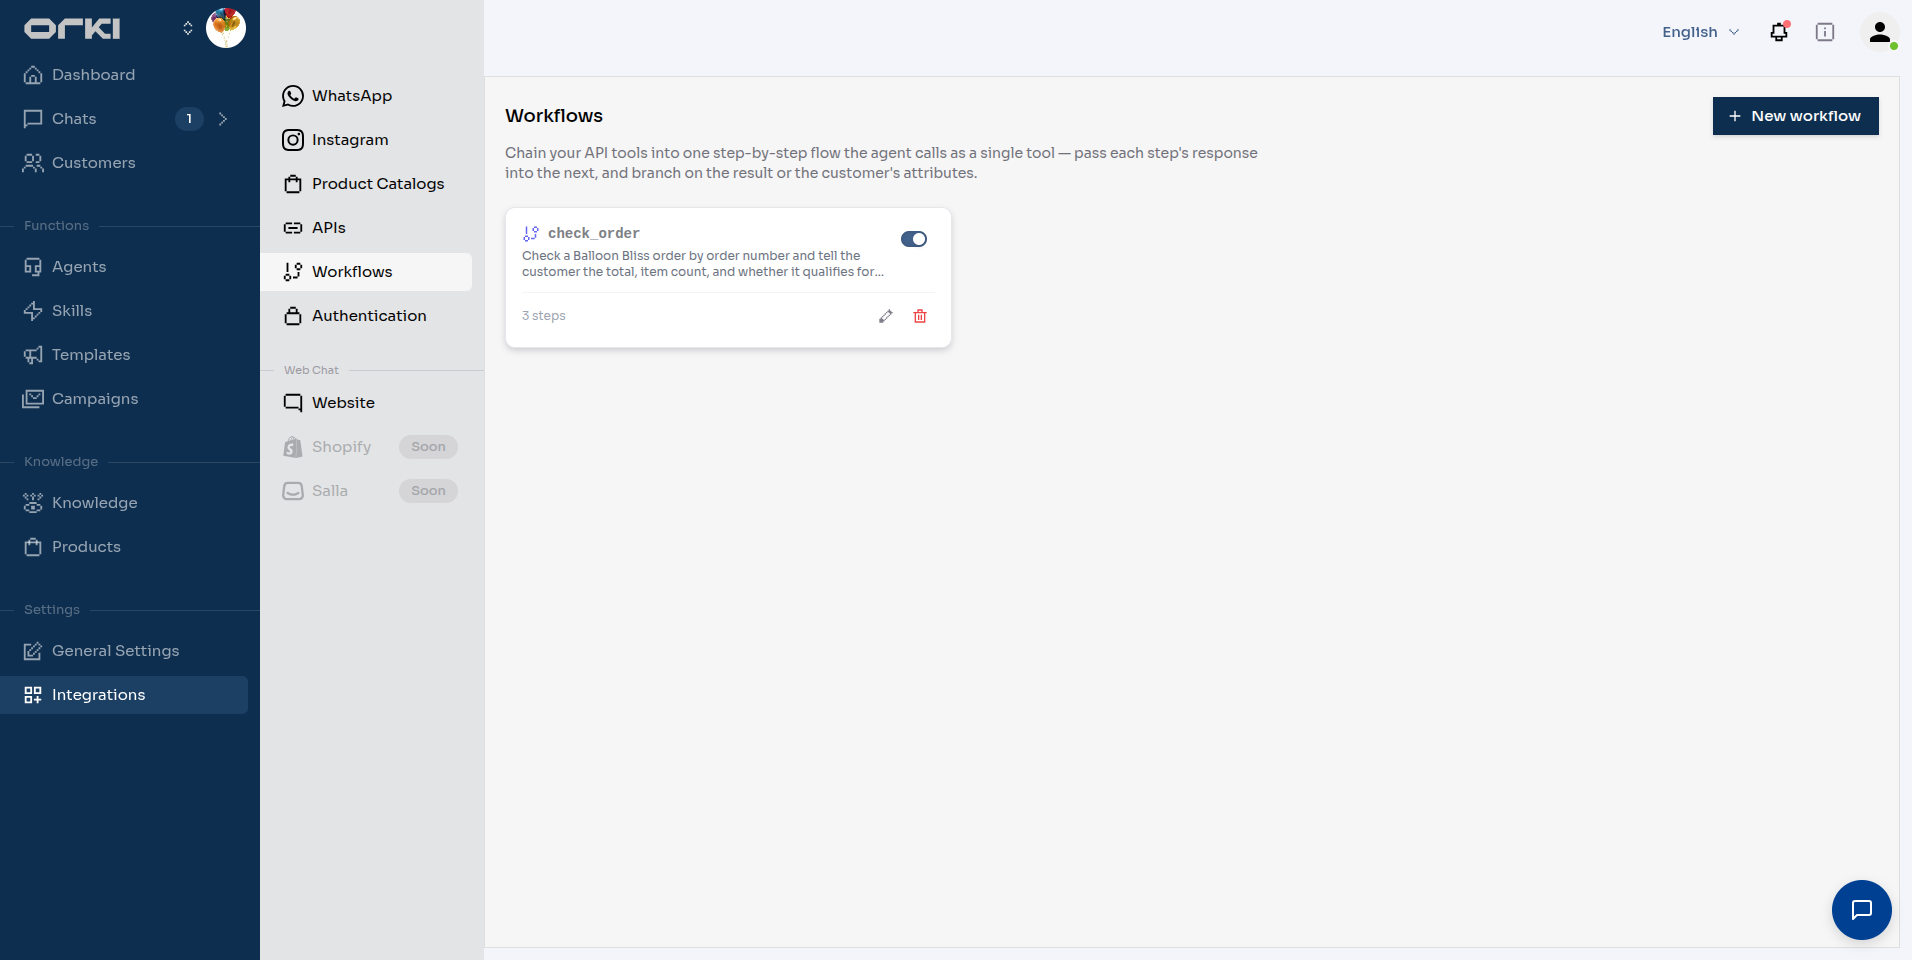Click the check_order description text
The height and width of the screenshot is (960, 1912).
tap(703, 264)
